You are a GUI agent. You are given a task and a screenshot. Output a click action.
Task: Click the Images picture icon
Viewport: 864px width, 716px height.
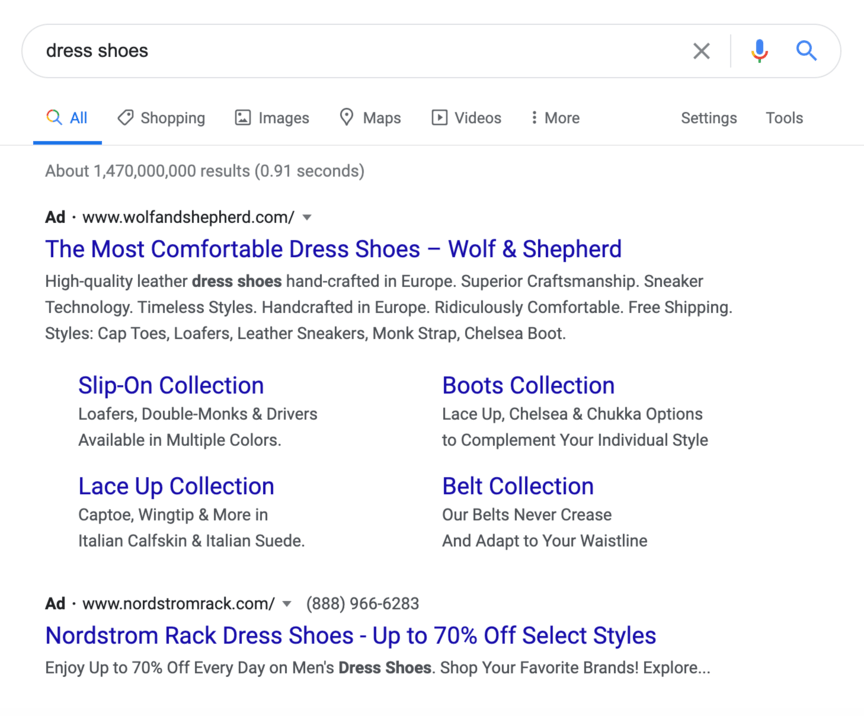243,117
